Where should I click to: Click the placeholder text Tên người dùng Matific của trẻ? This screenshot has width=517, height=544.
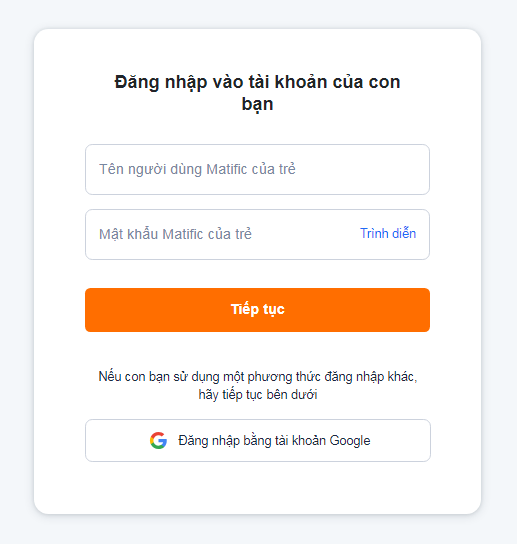point(197,169)
